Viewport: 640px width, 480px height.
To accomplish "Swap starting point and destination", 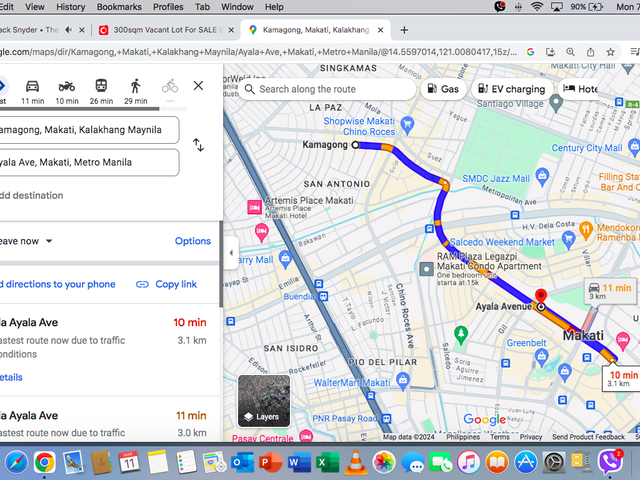I will tap(198, 145).
